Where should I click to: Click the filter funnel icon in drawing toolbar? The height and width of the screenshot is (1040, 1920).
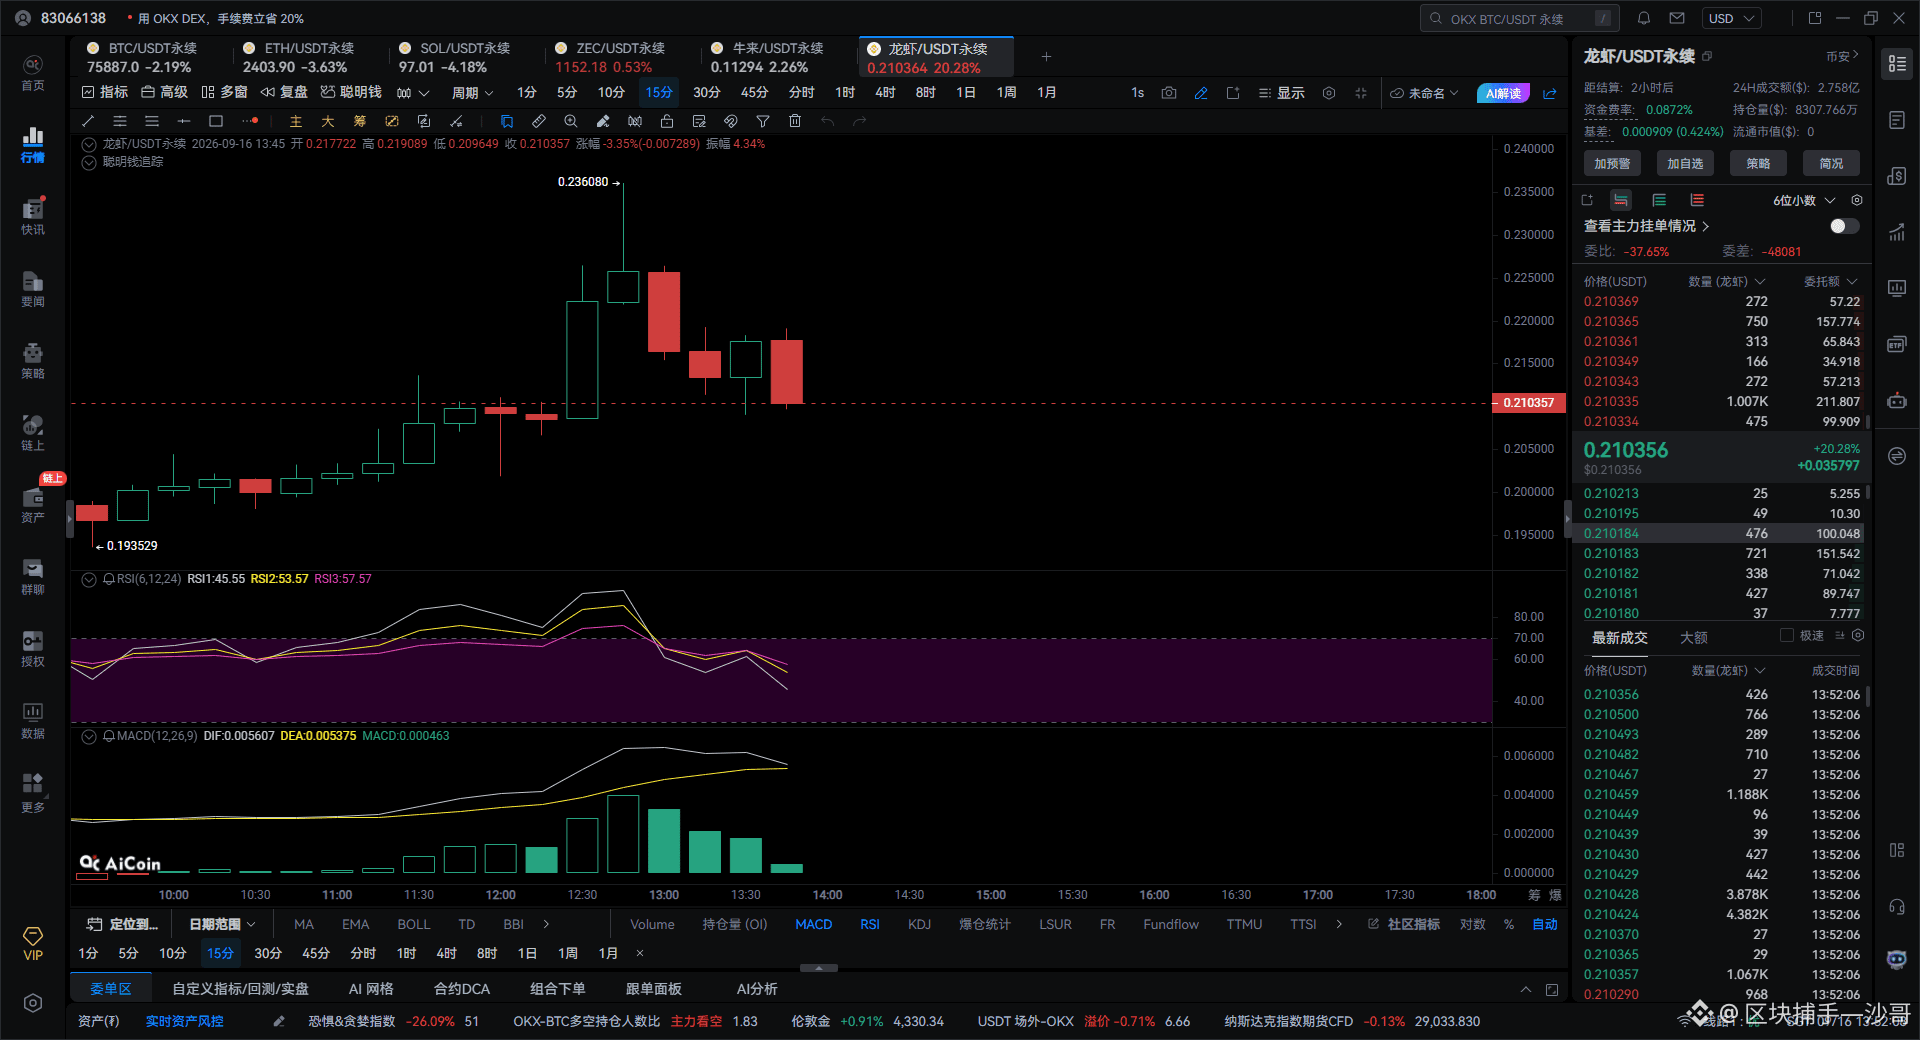tap(763, 121)
